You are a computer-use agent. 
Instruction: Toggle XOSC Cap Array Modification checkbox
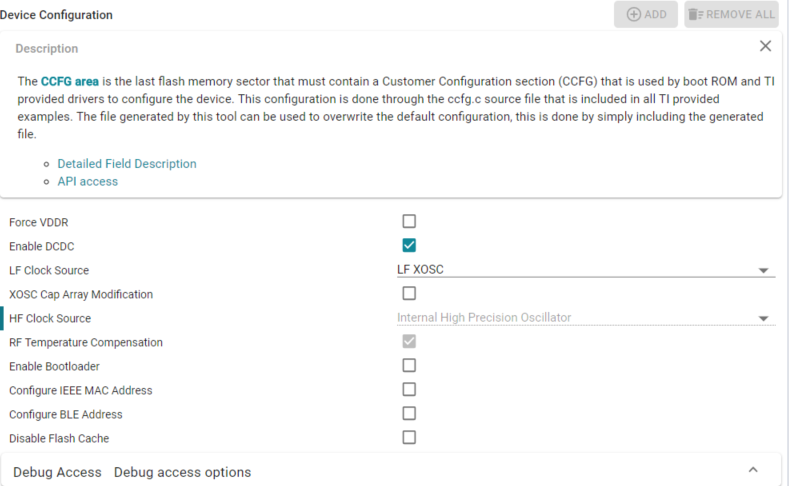409,293
